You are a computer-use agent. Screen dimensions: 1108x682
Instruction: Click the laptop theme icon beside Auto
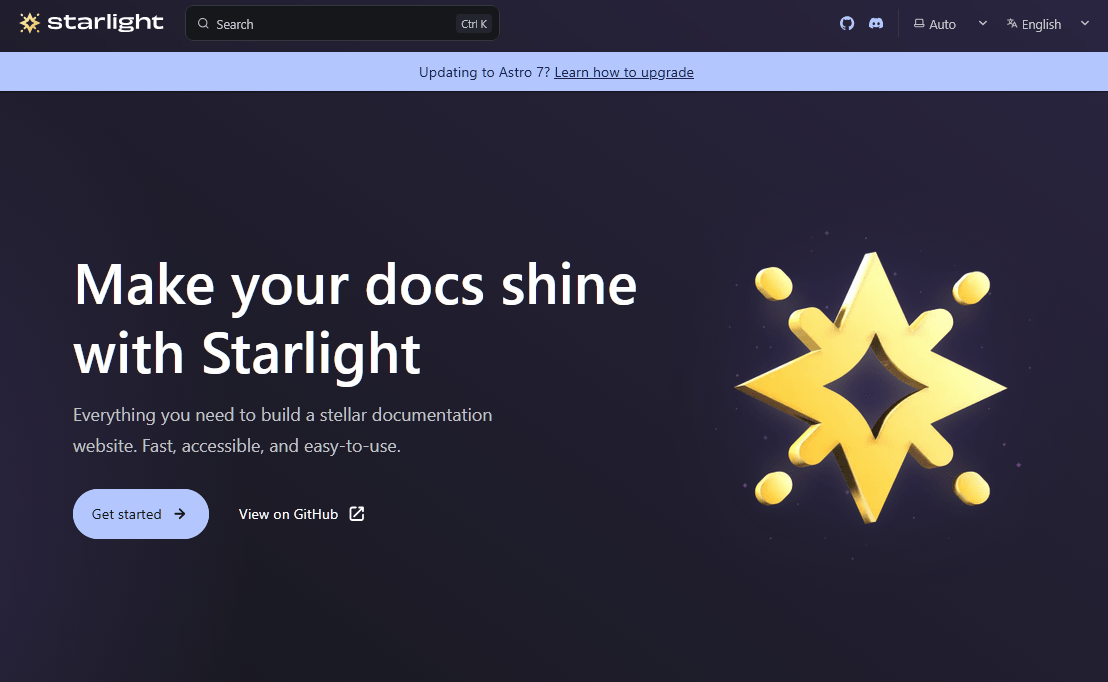919,23
